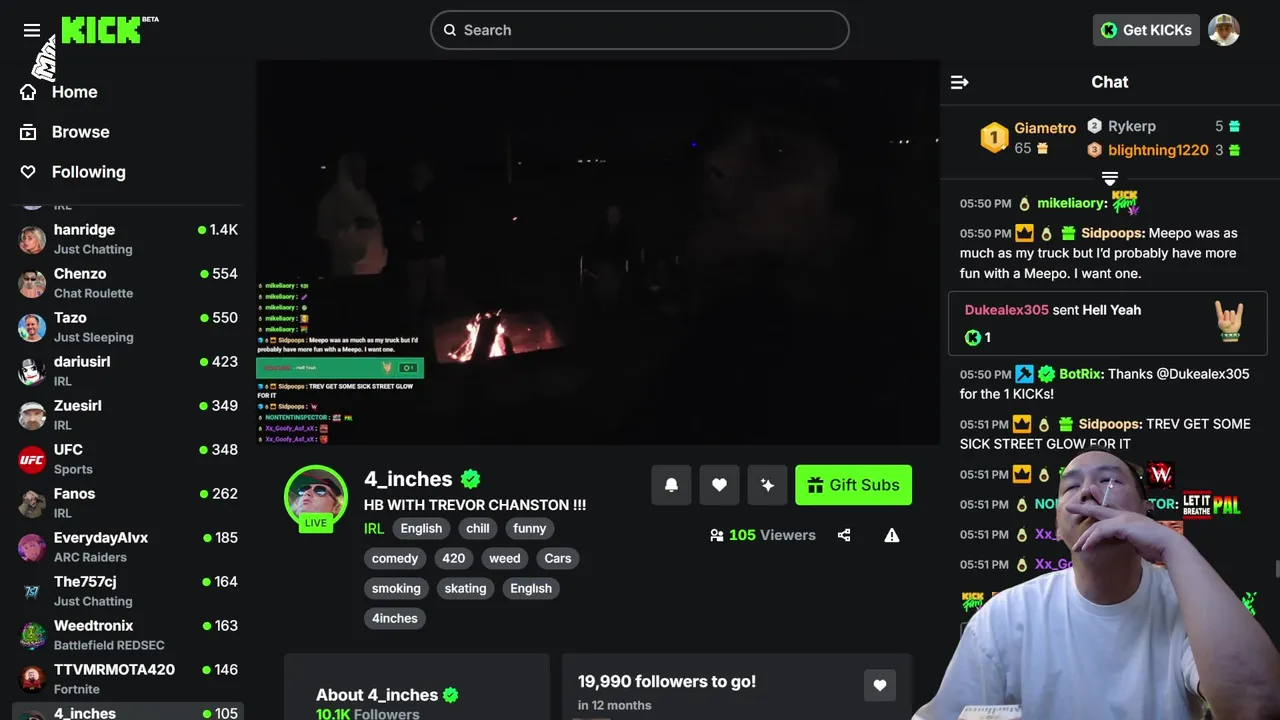The height and width of the screenshot is (720, 1280).
Task: Expand the chat leaderboard dropdown arrow
Action: coord(1109,179)
